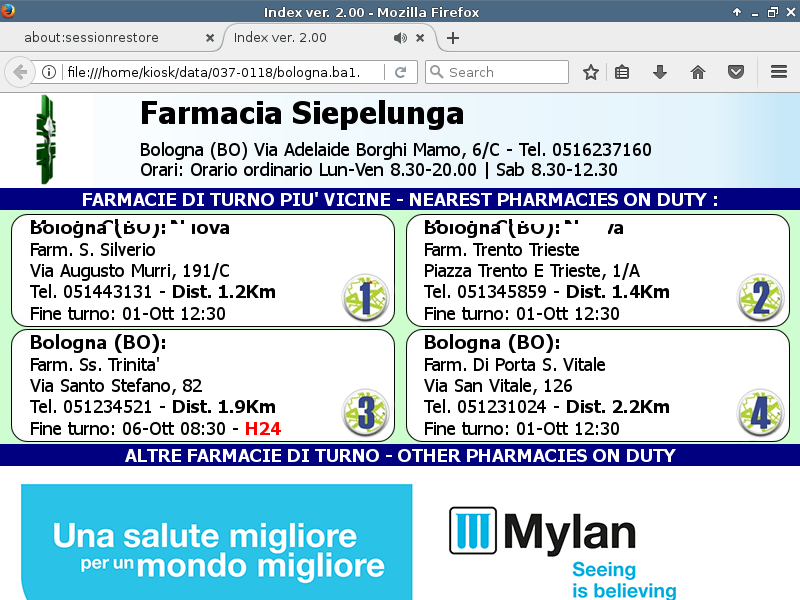Open Farm. Di Porta S. Vitale card
The height and width of the screenshot is (600, 800).
tap(597, 386)
